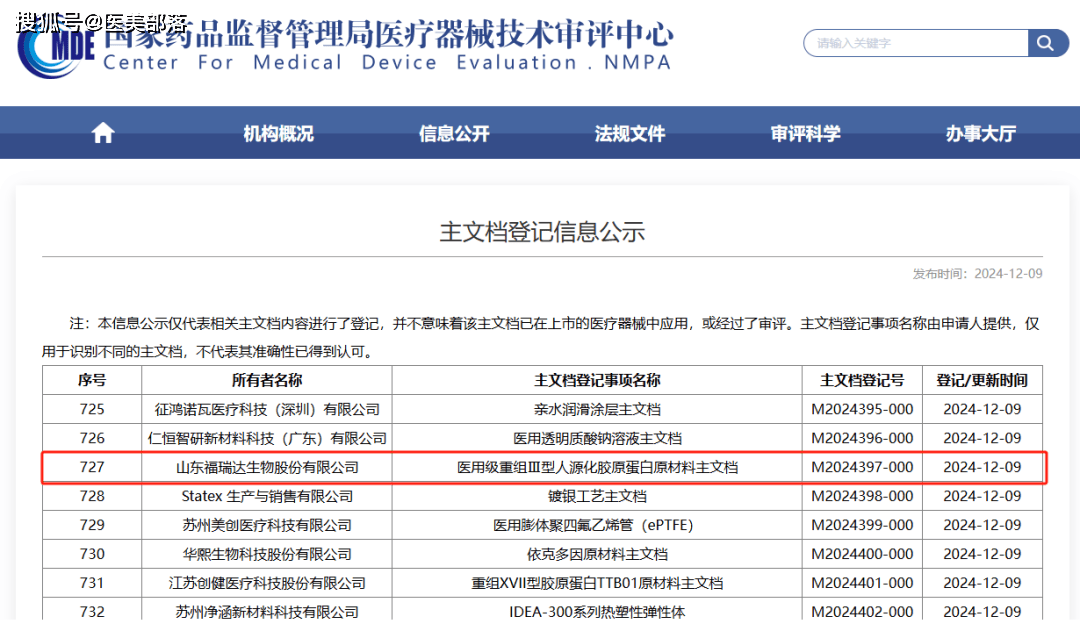The image size is (1080, 624).
Task: Open the 信息公开 menu
Action: 454,134
